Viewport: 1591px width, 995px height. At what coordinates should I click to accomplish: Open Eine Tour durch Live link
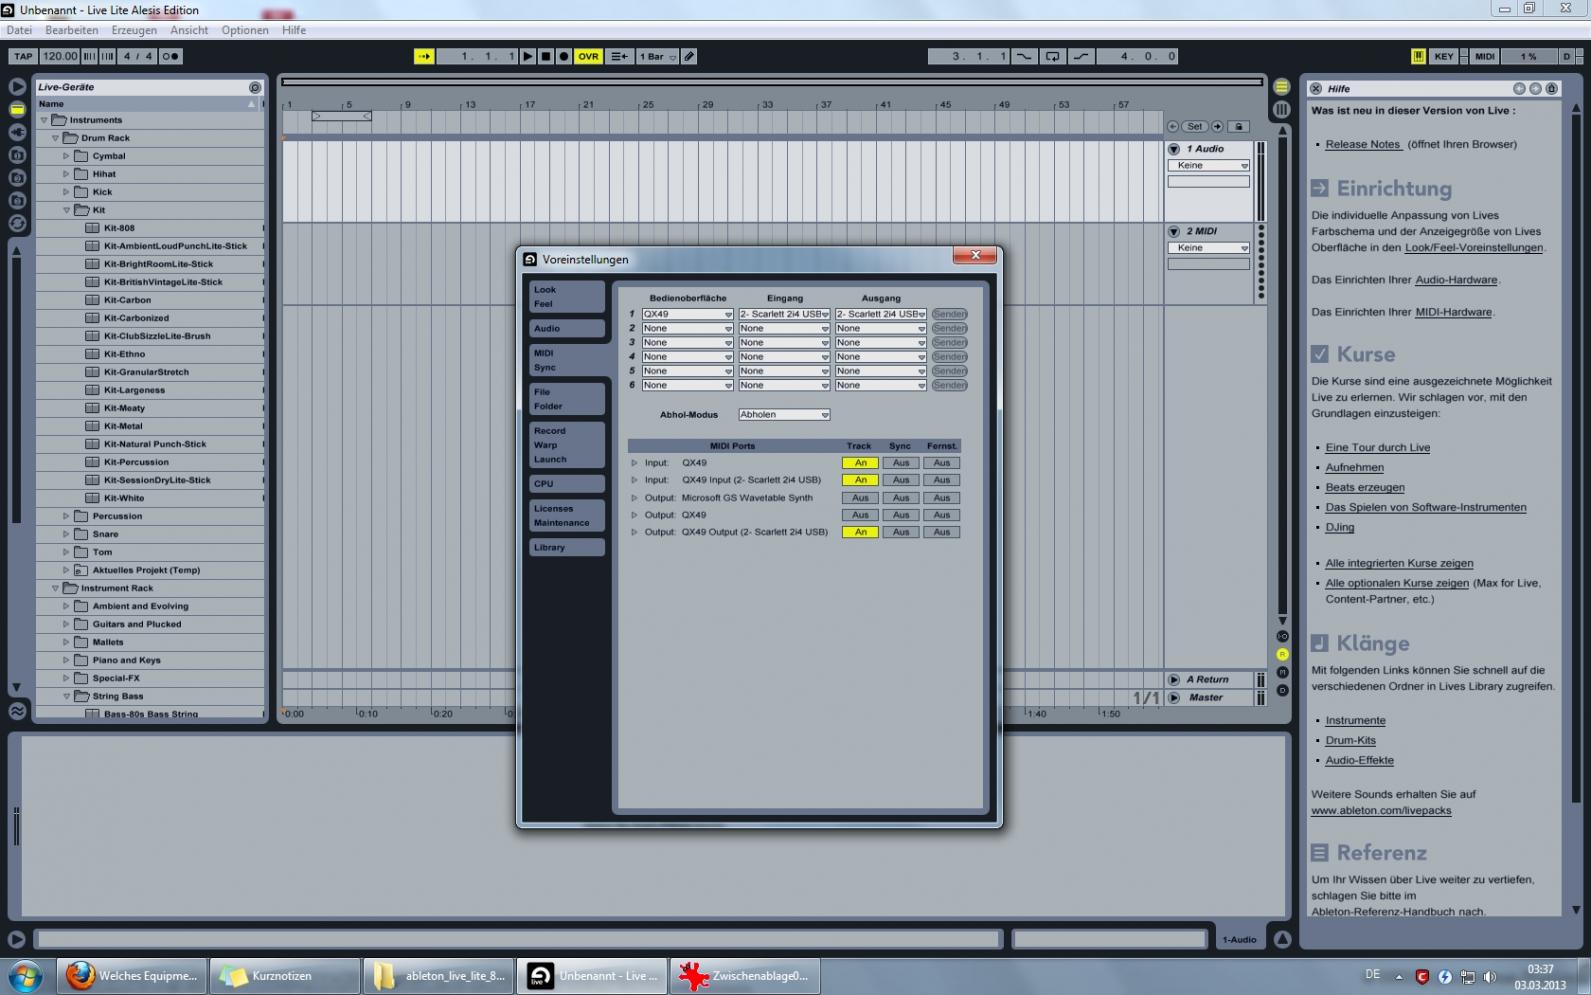1377,448
